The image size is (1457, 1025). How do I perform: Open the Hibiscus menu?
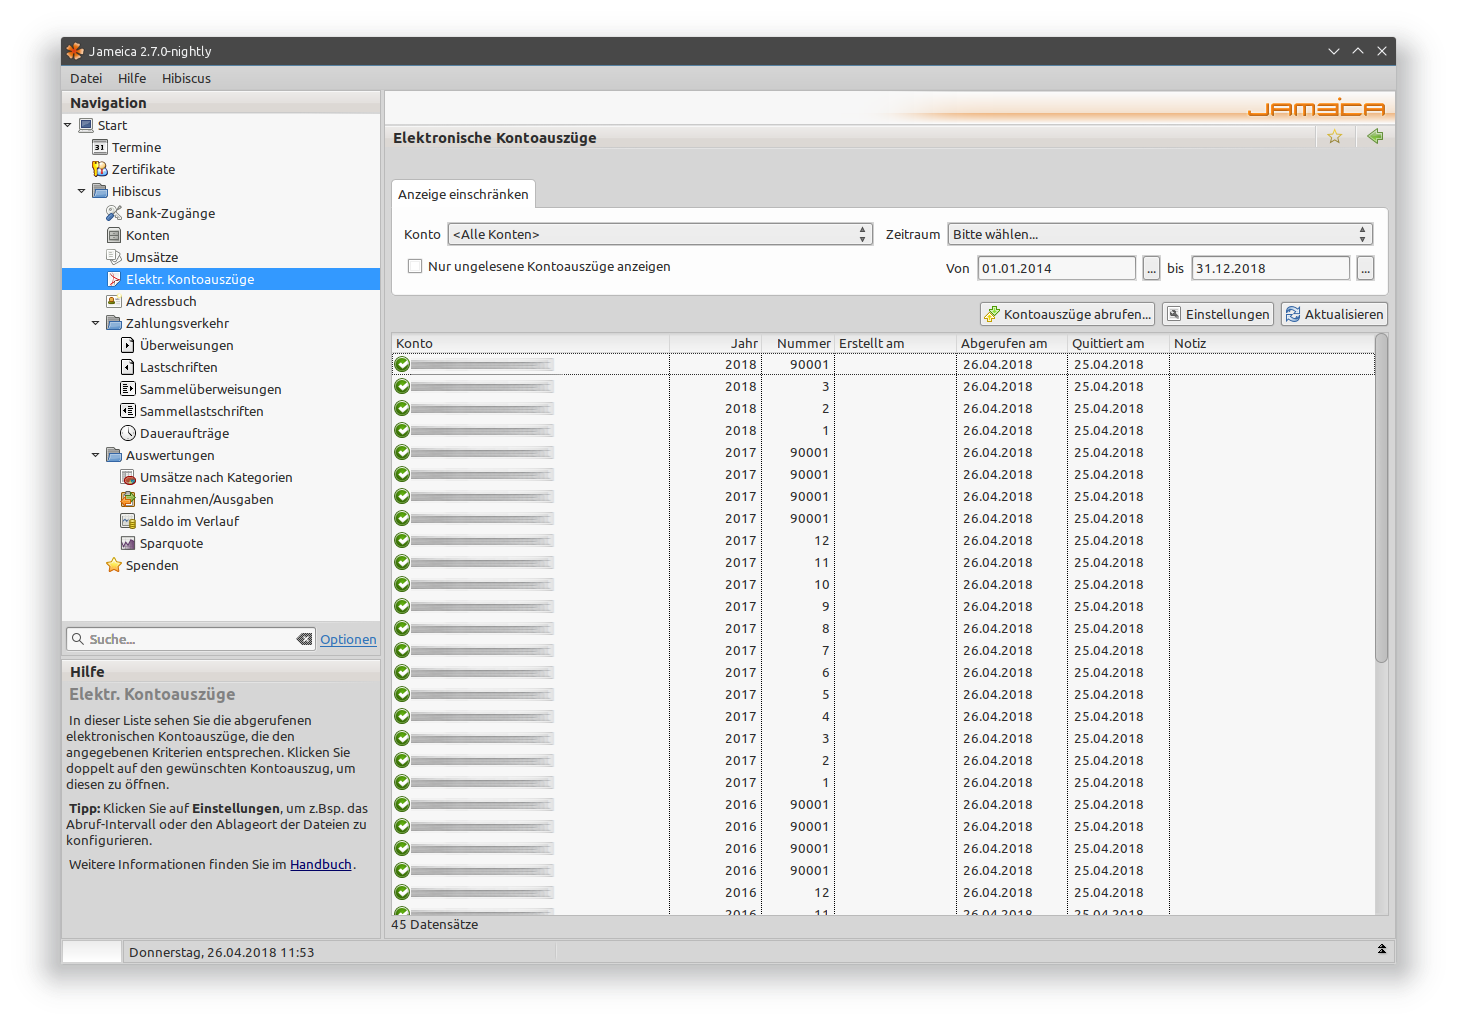tap(186, 78)
